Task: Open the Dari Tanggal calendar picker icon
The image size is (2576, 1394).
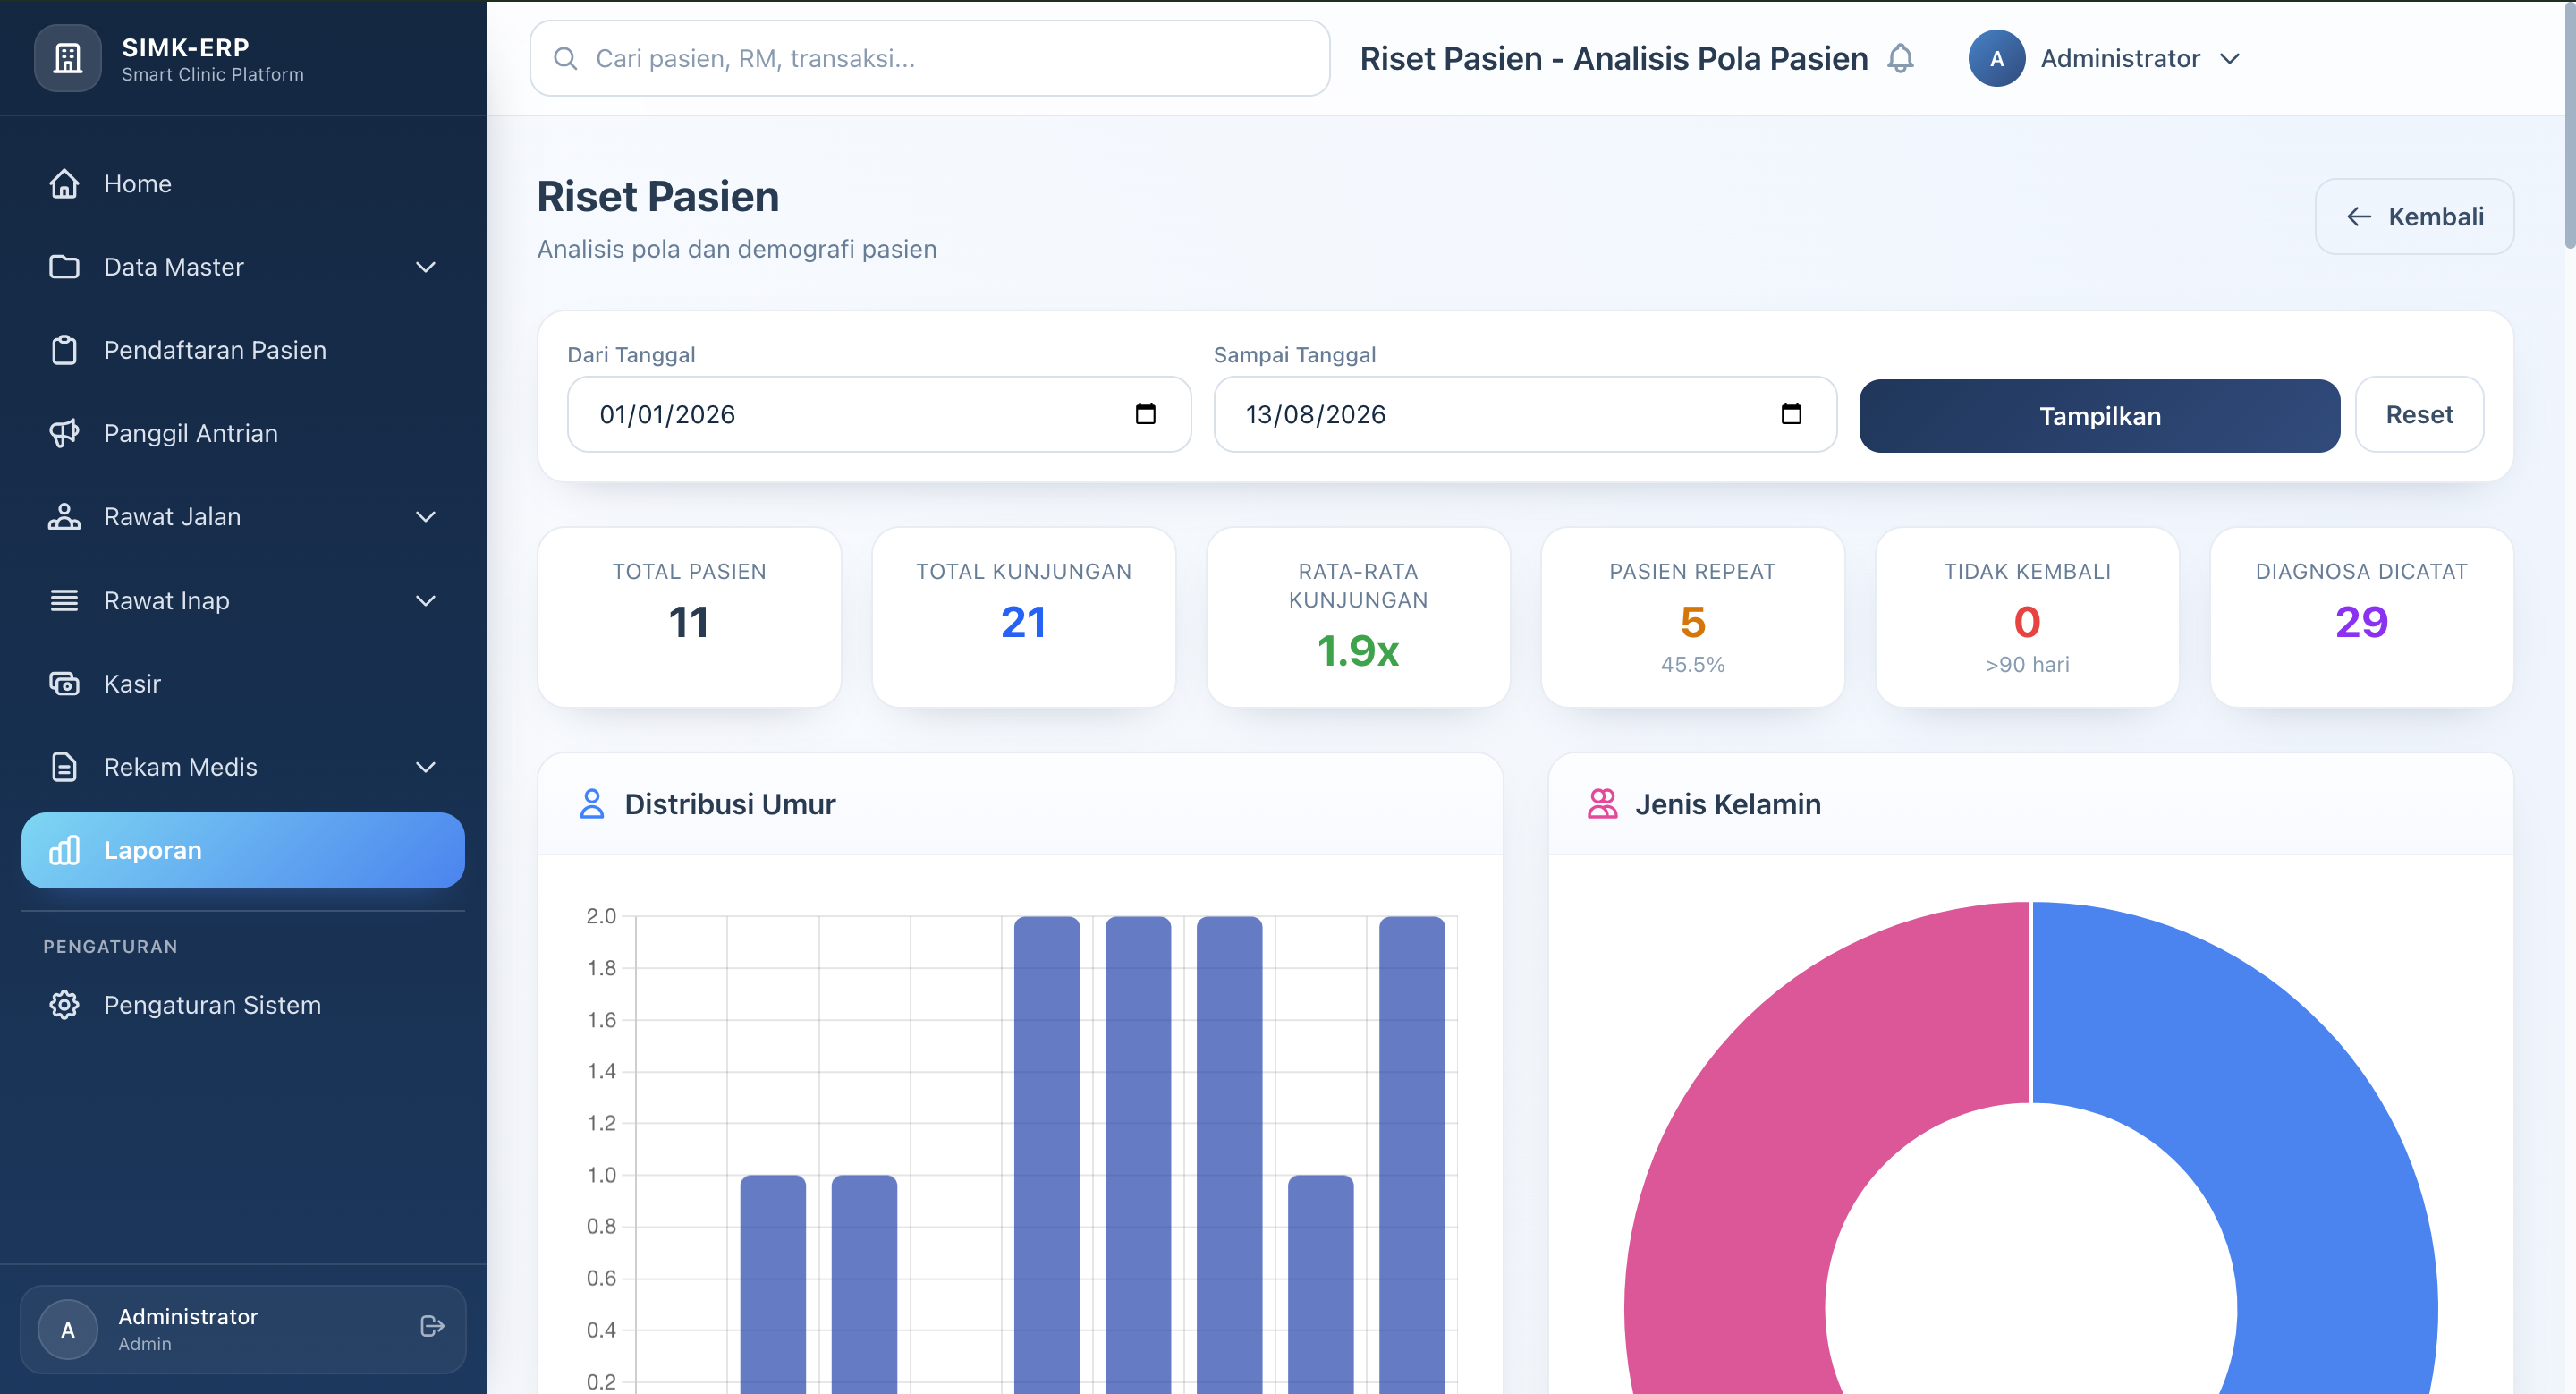Action: pos(1145,414)
